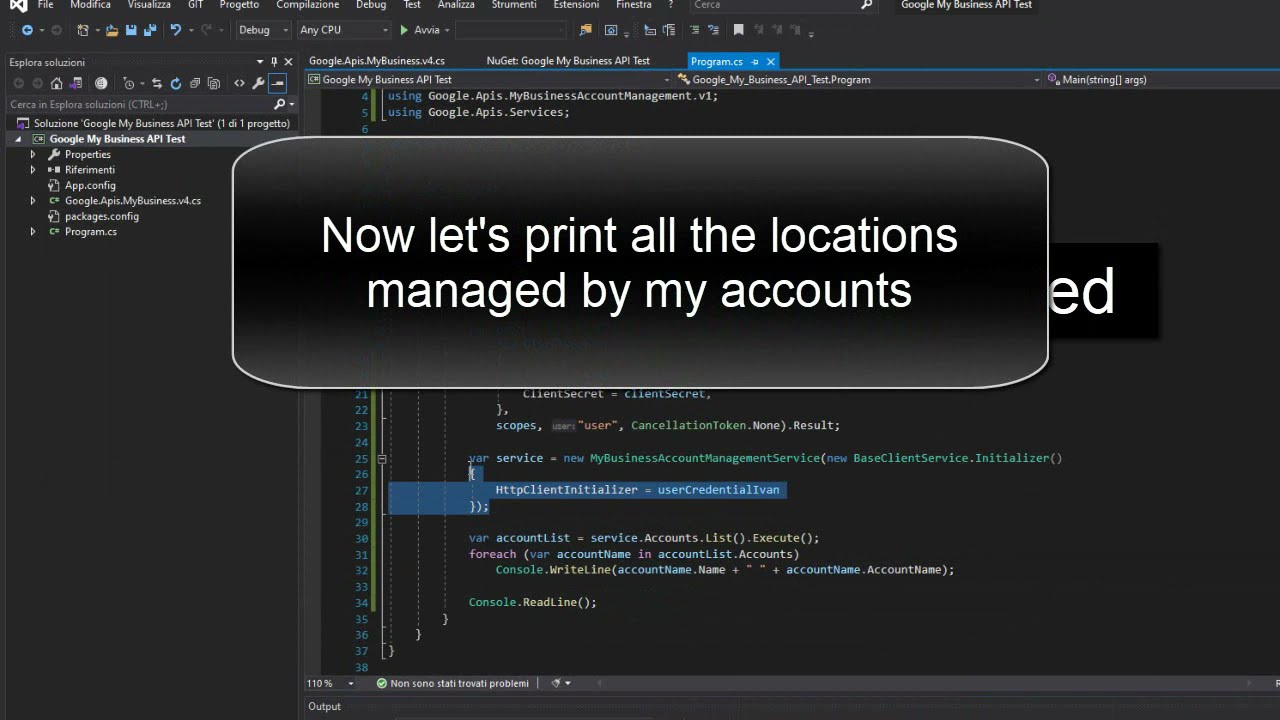Select App.config in solution tree
The image size is (1280, 720).
(x=90, y=185)
